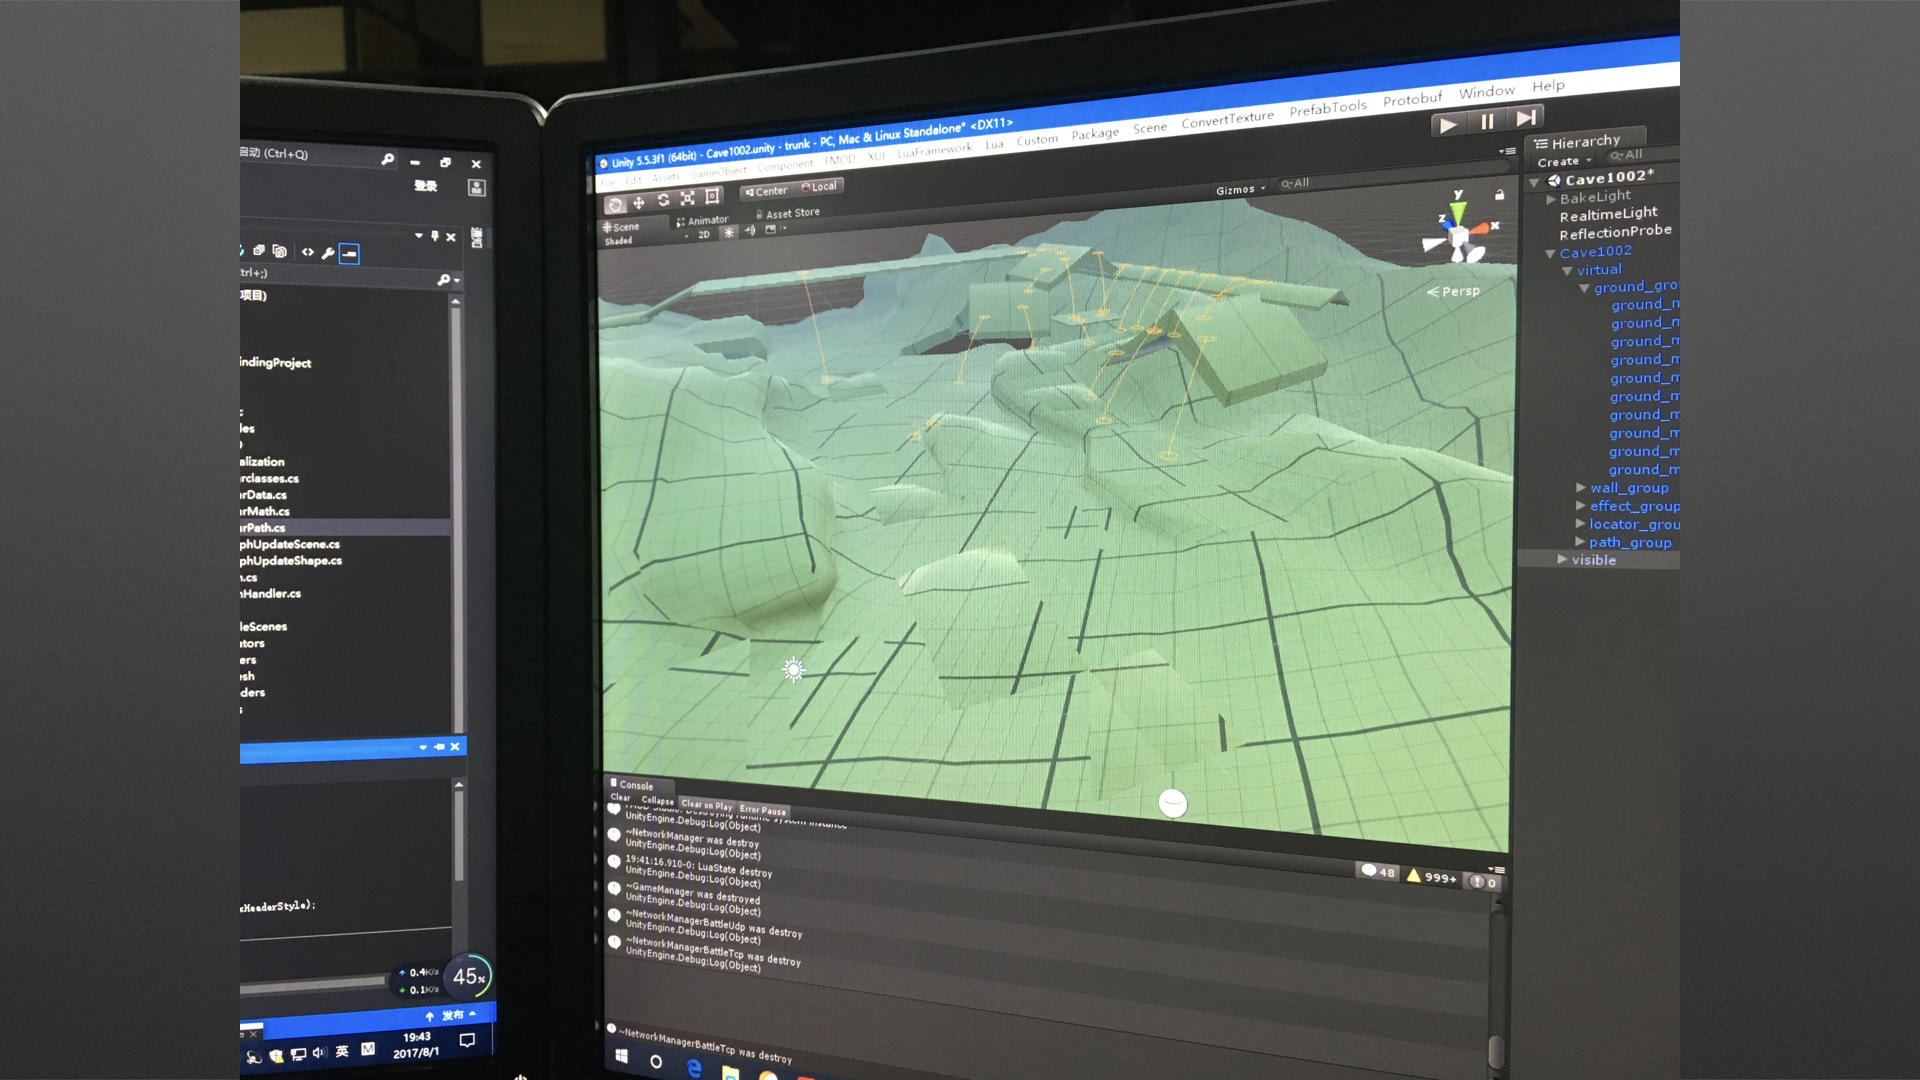This screenshot has width=1920, height=1080.
Task: Open the Gizmos dropdown
Action: point(1240,189)
